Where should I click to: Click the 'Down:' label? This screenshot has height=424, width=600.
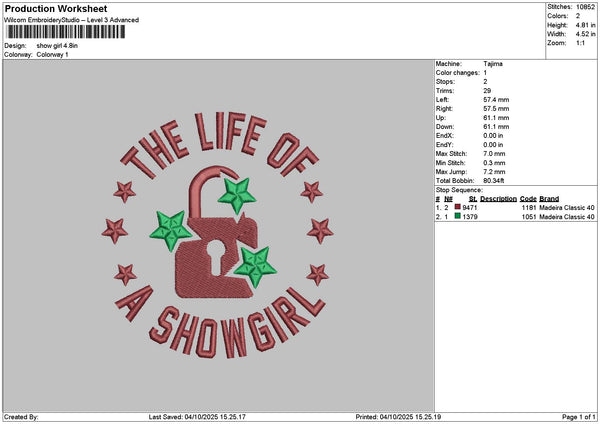click(x=445, y=127)
